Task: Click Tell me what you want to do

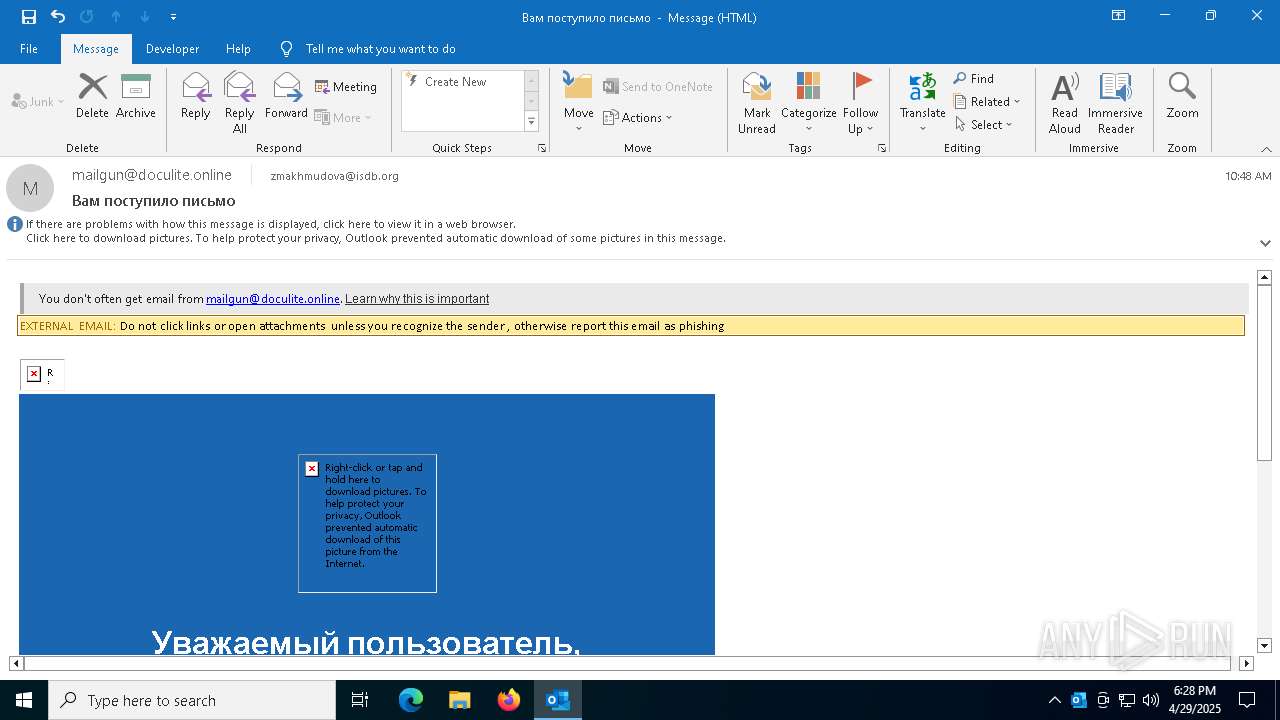Action: tap(381, 49)
